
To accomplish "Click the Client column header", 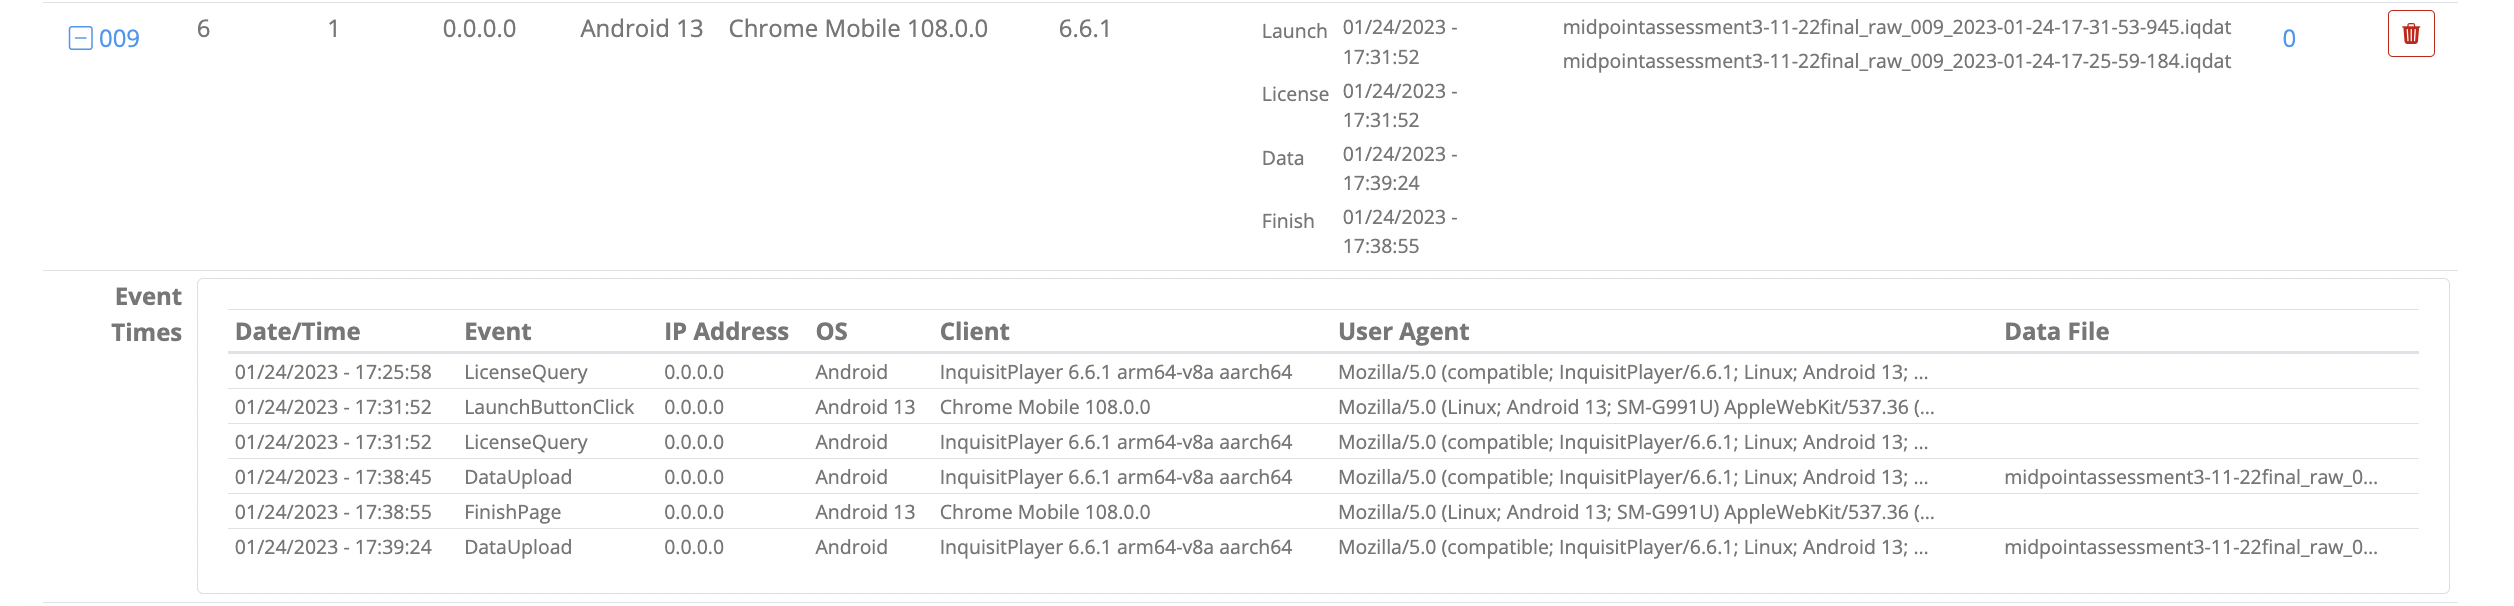I will 974,332.
